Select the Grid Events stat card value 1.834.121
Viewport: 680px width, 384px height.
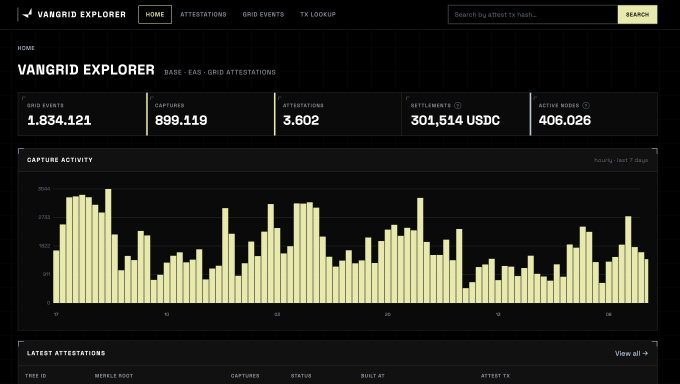[x=59, y=120]
